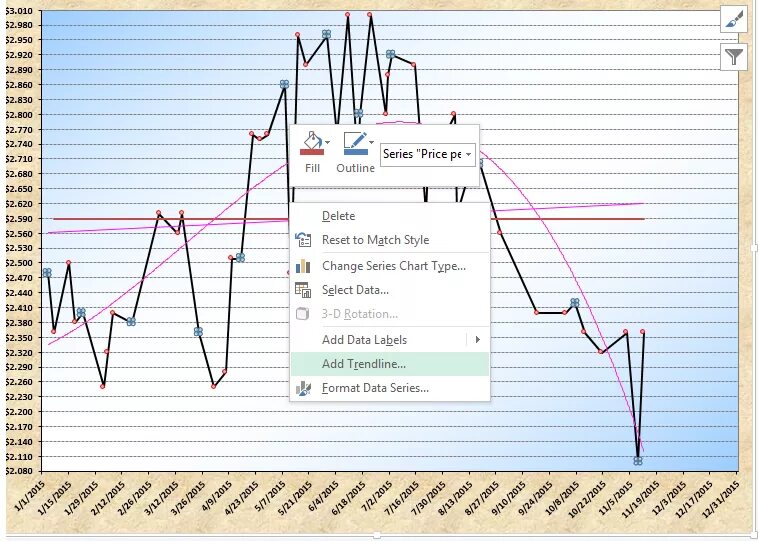Click the 1/1/2015 date axis label
Viewport: 758px width, 541px height.
tap(30, 495)
